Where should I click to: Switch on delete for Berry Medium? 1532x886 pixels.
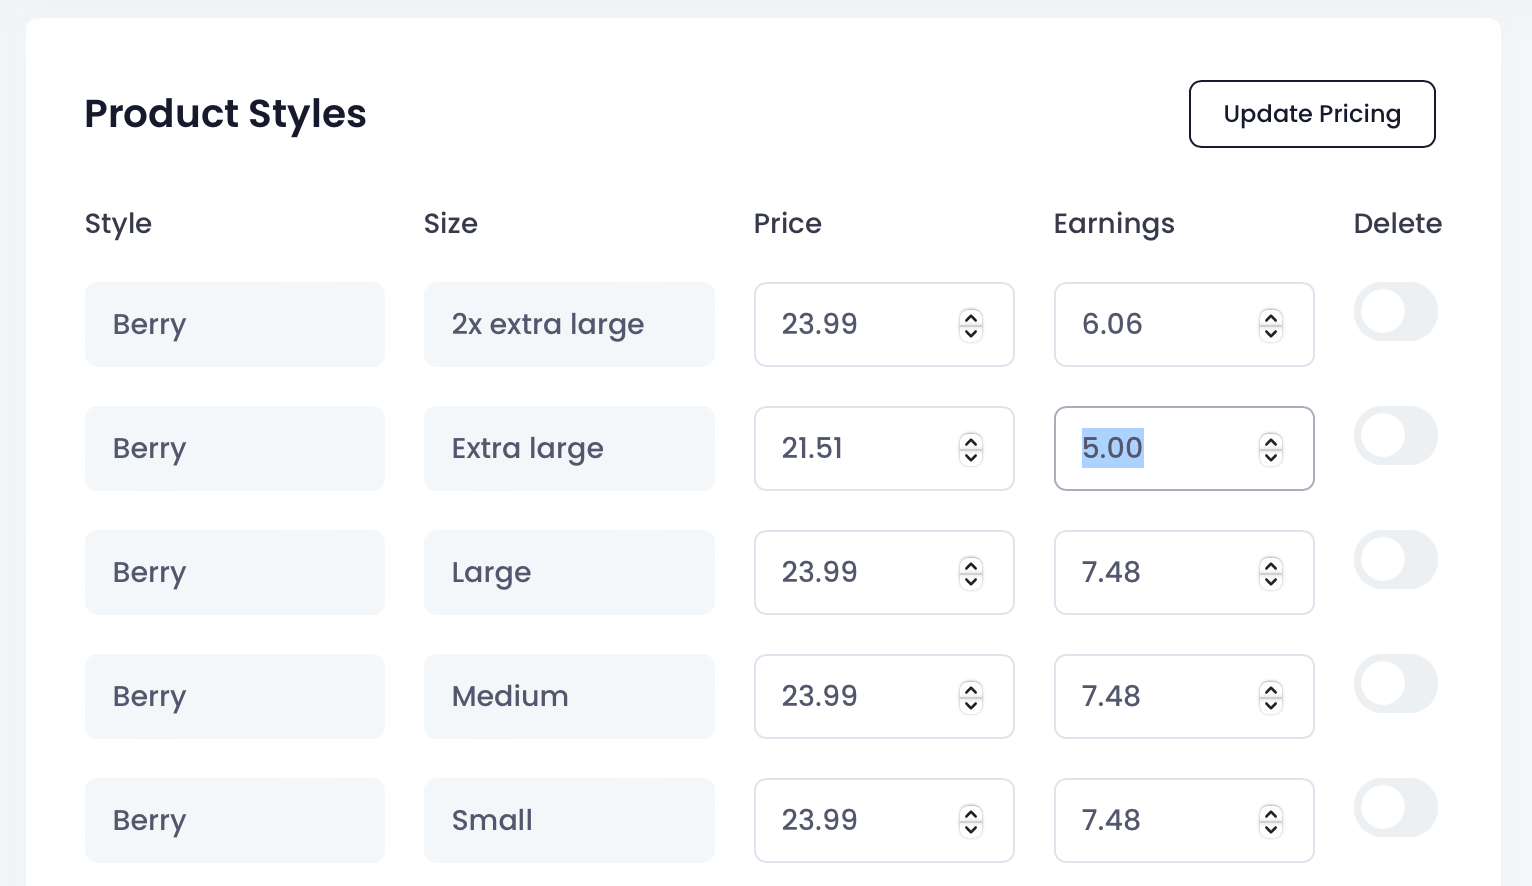(1396, 684)
